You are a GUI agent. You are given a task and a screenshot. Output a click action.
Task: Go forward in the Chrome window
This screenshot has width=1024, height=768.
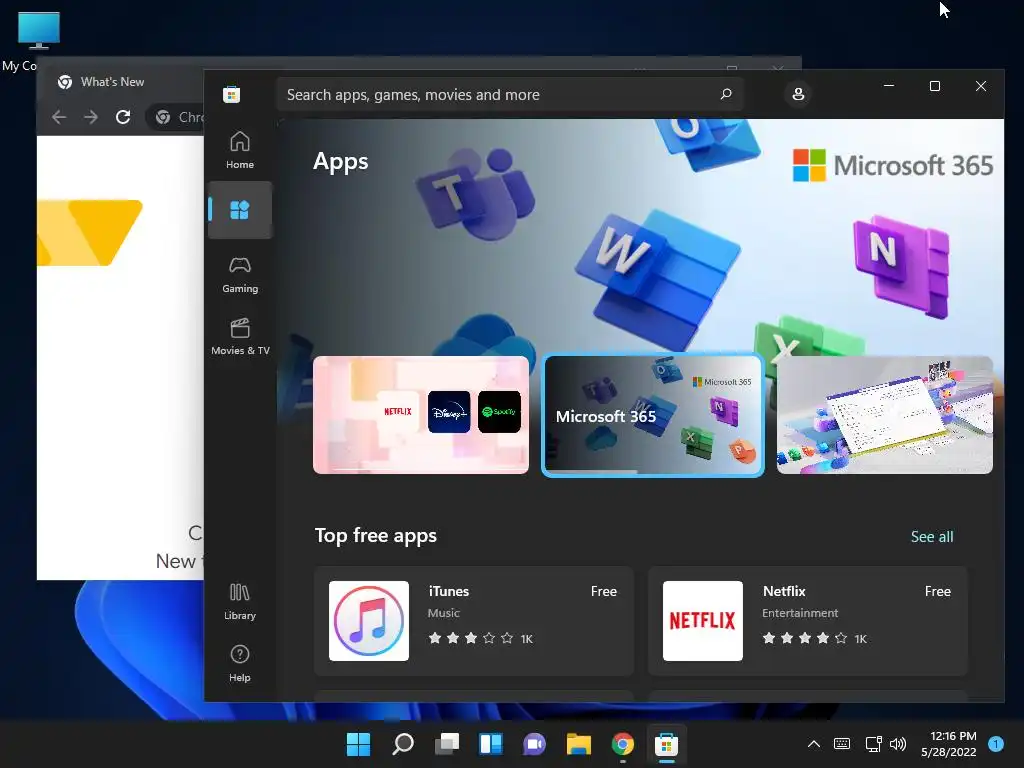point(91,117)
